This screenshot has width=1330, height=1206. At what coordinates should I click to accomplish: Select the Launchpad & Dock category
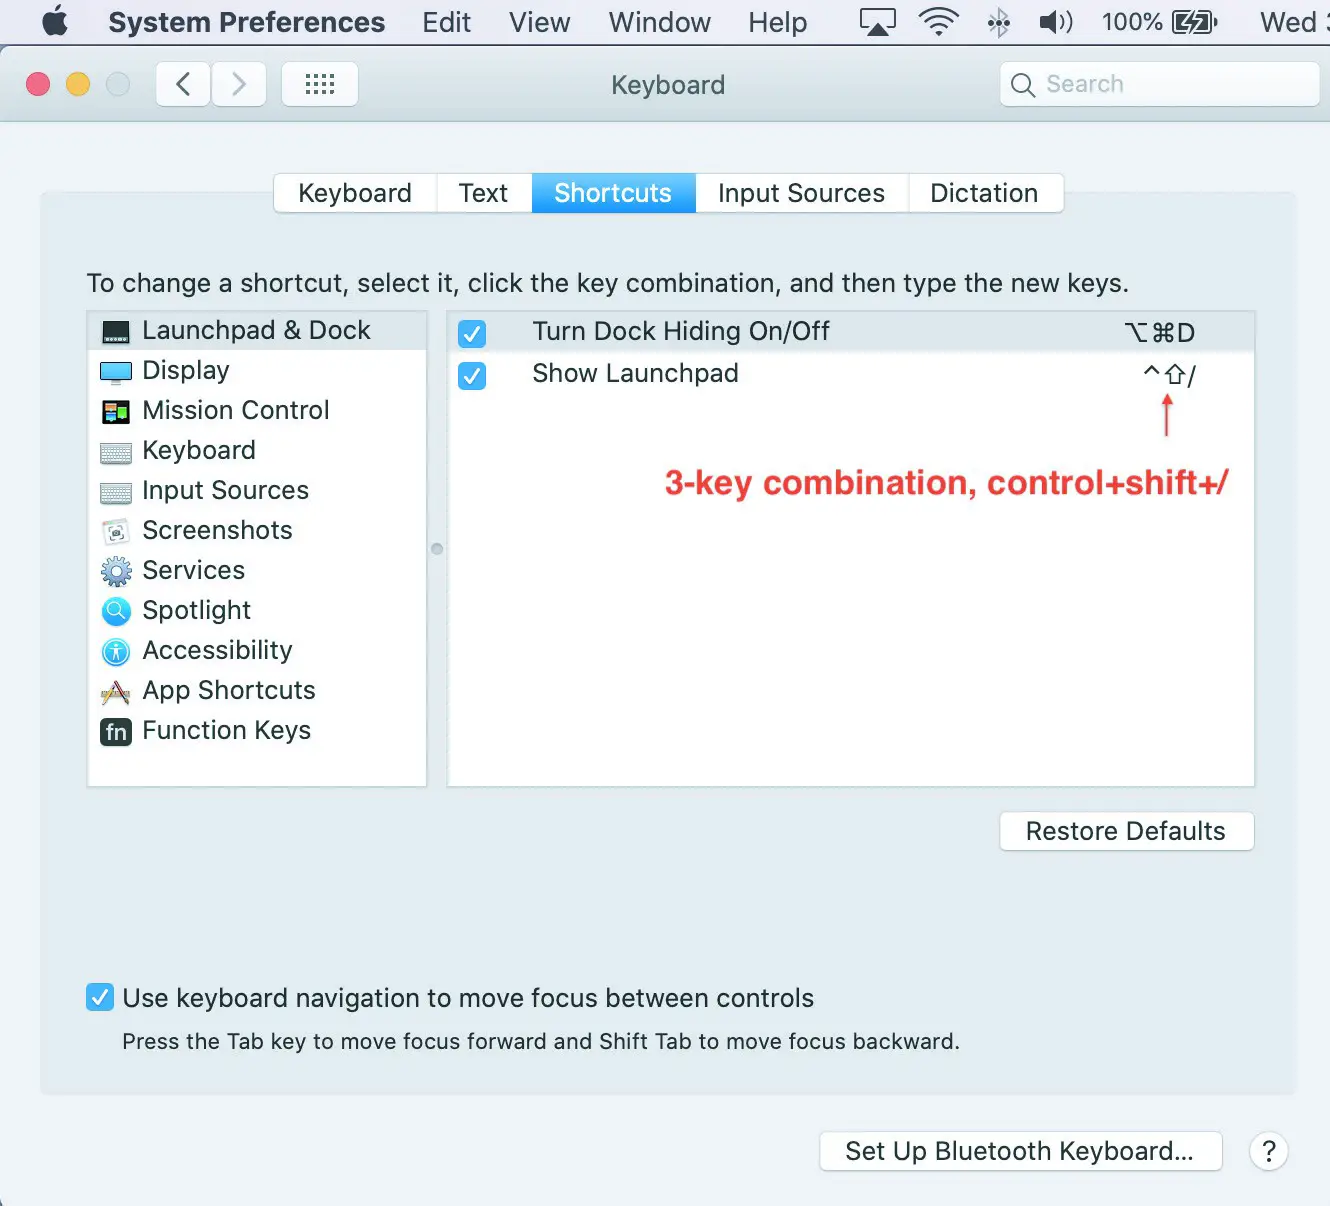(x=258, y=331)
